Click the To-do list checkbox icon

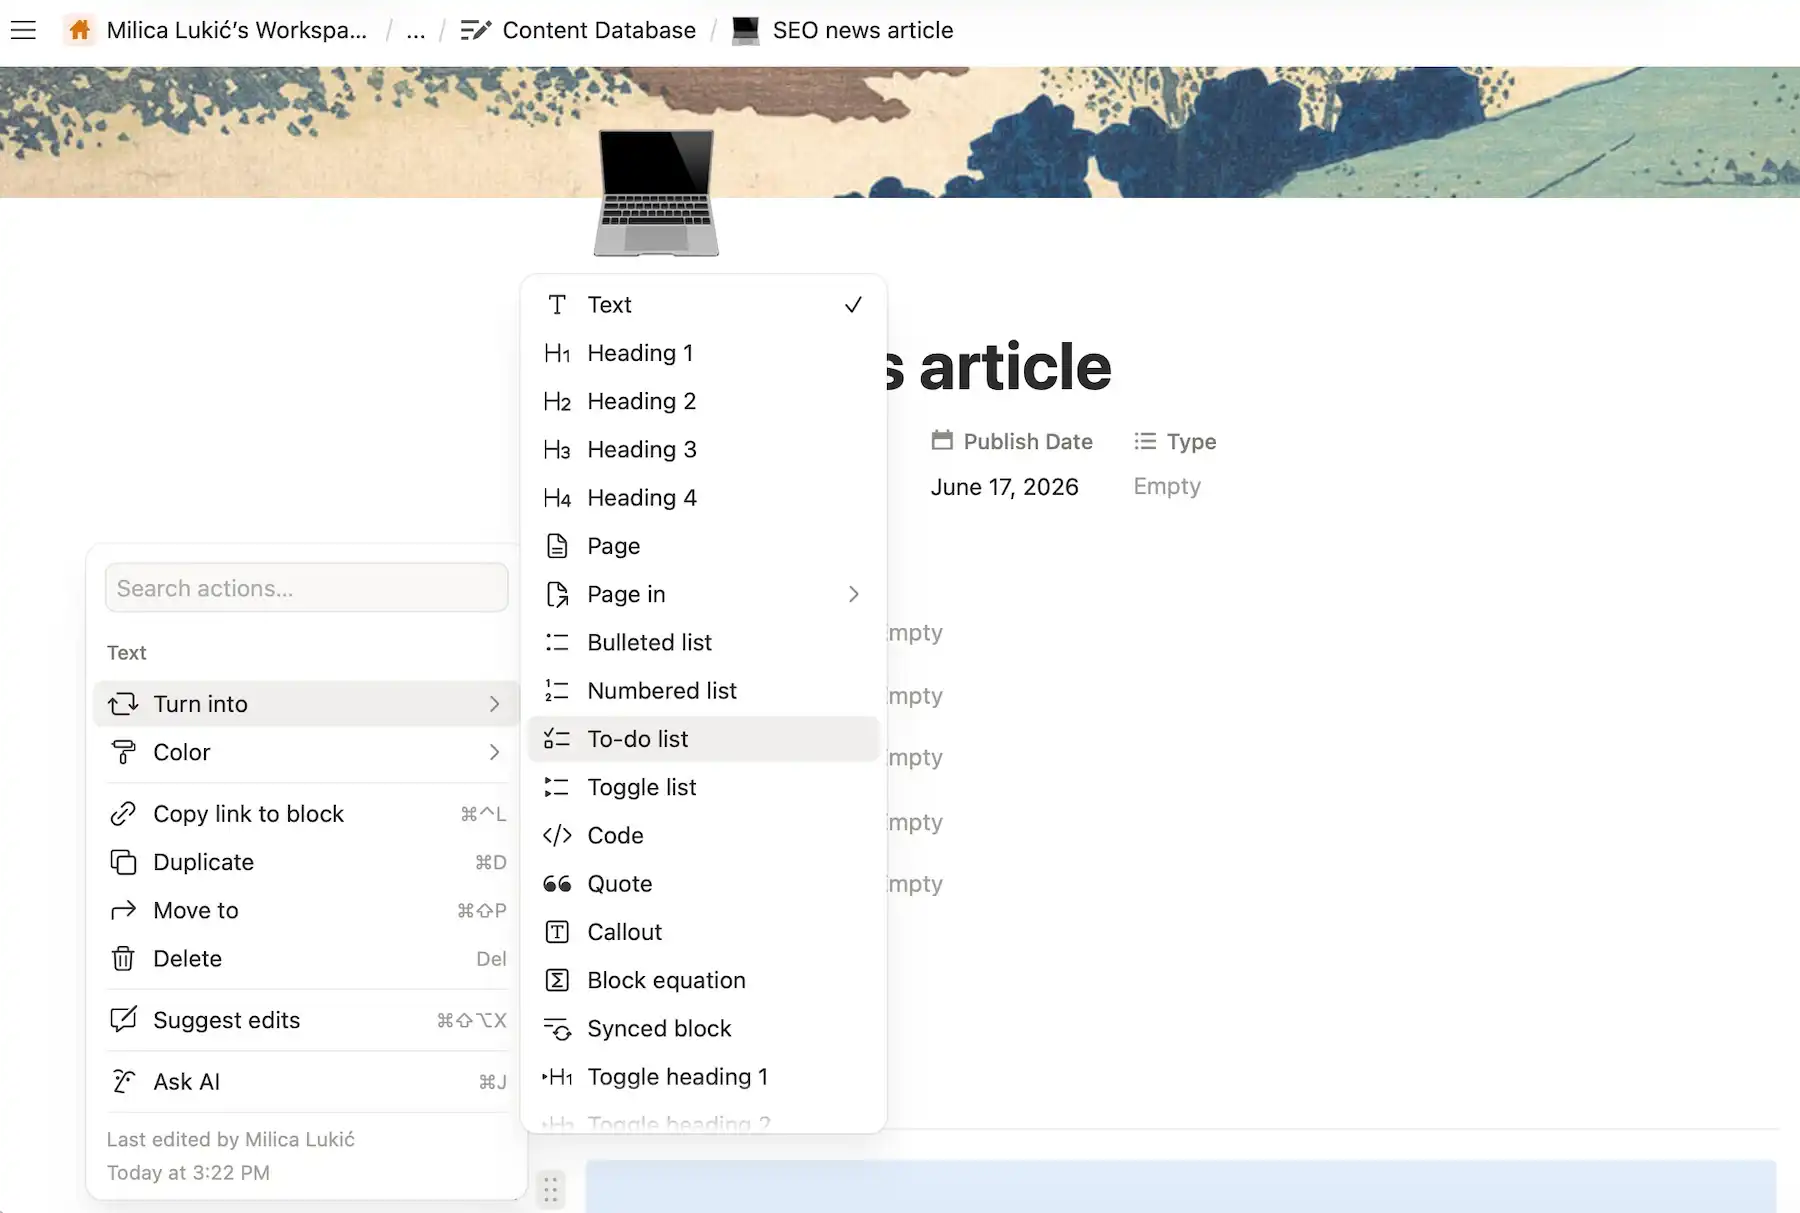pyautogui.click(x=557, y=739)
